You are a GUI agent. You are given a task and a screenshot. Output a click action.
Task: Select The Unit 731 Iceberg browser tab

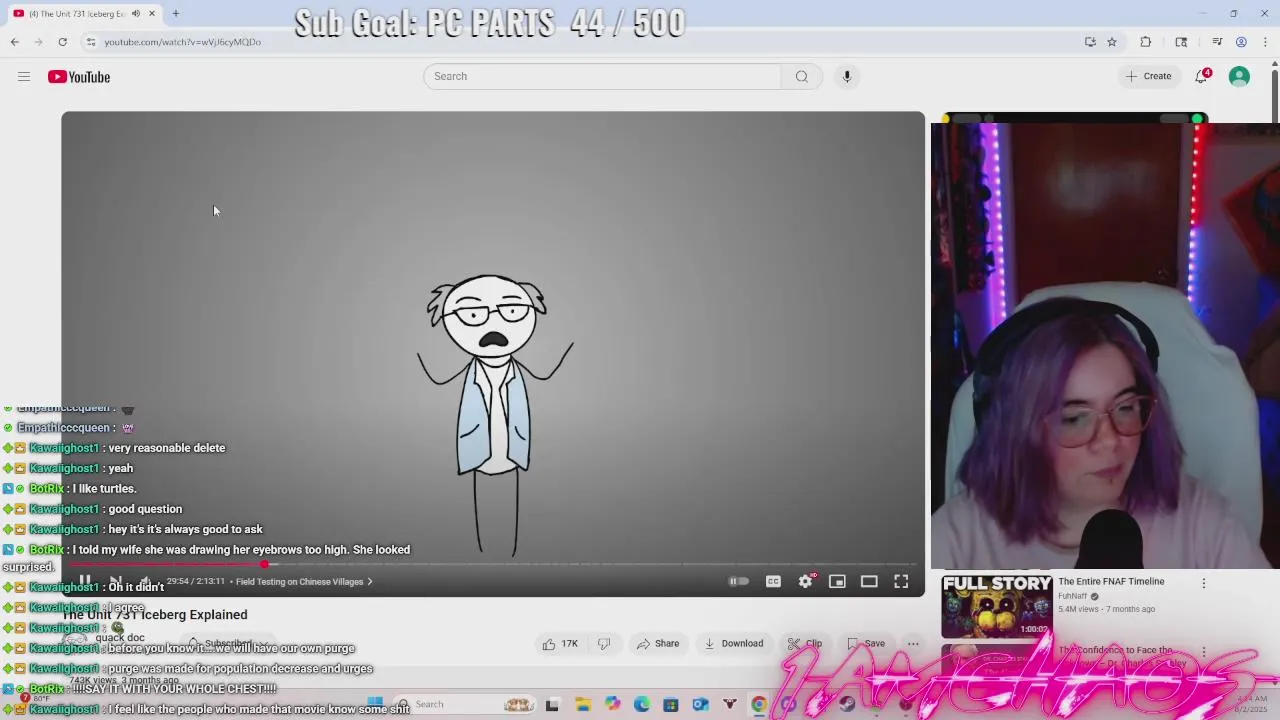pos(78,13)
